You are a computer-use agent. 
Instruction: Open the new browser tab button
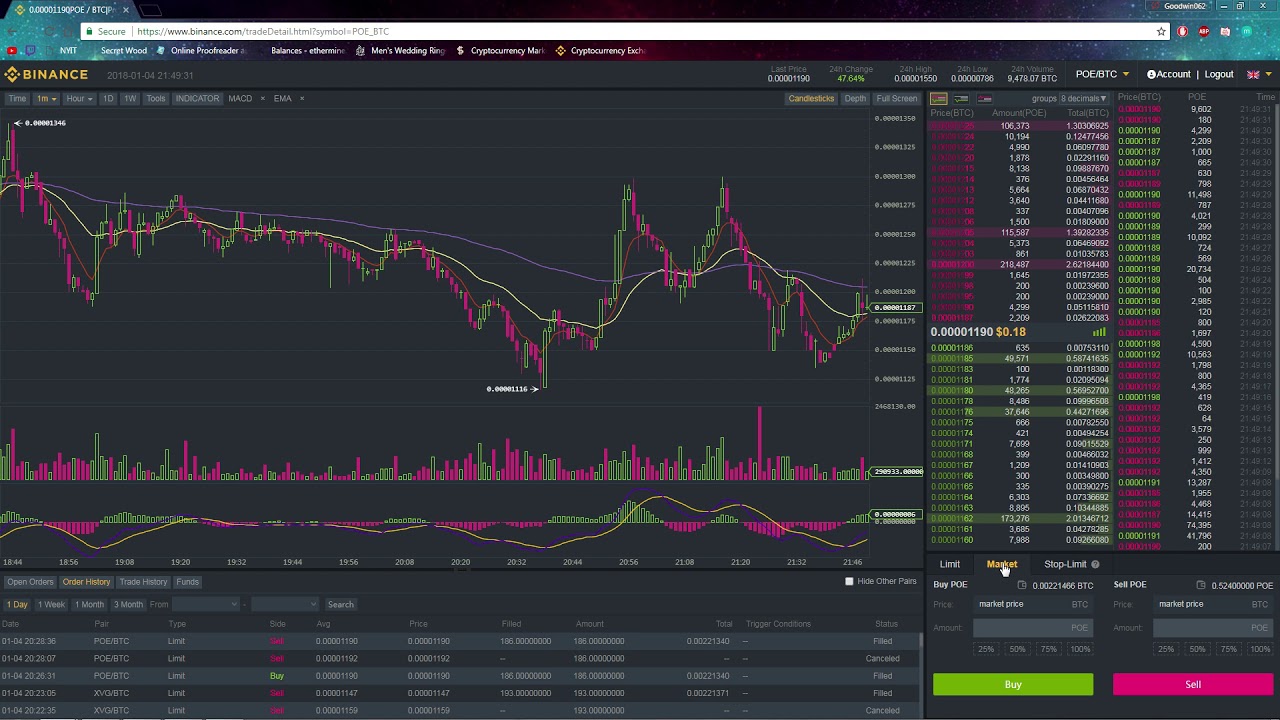(151, 10)
